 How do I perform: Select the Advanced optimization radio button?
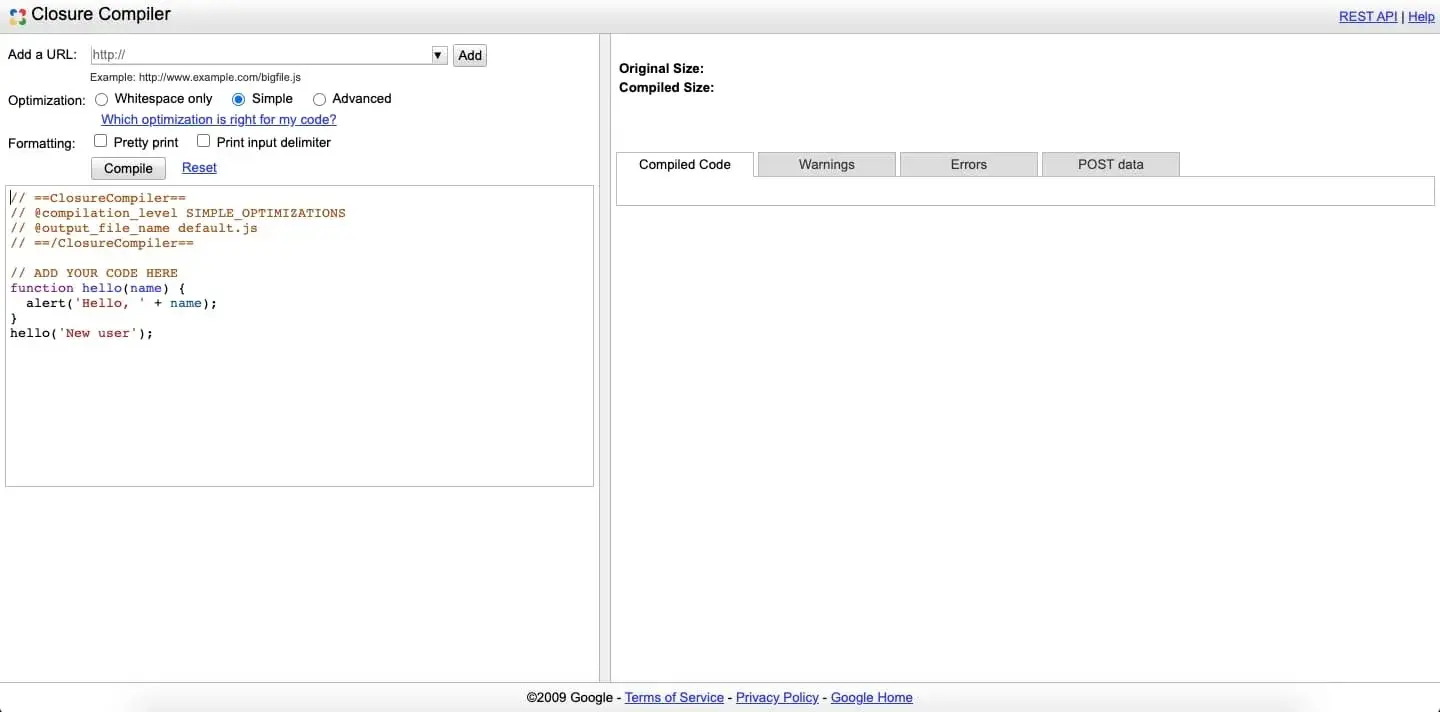pyautogui.click(x=320, y=99)
